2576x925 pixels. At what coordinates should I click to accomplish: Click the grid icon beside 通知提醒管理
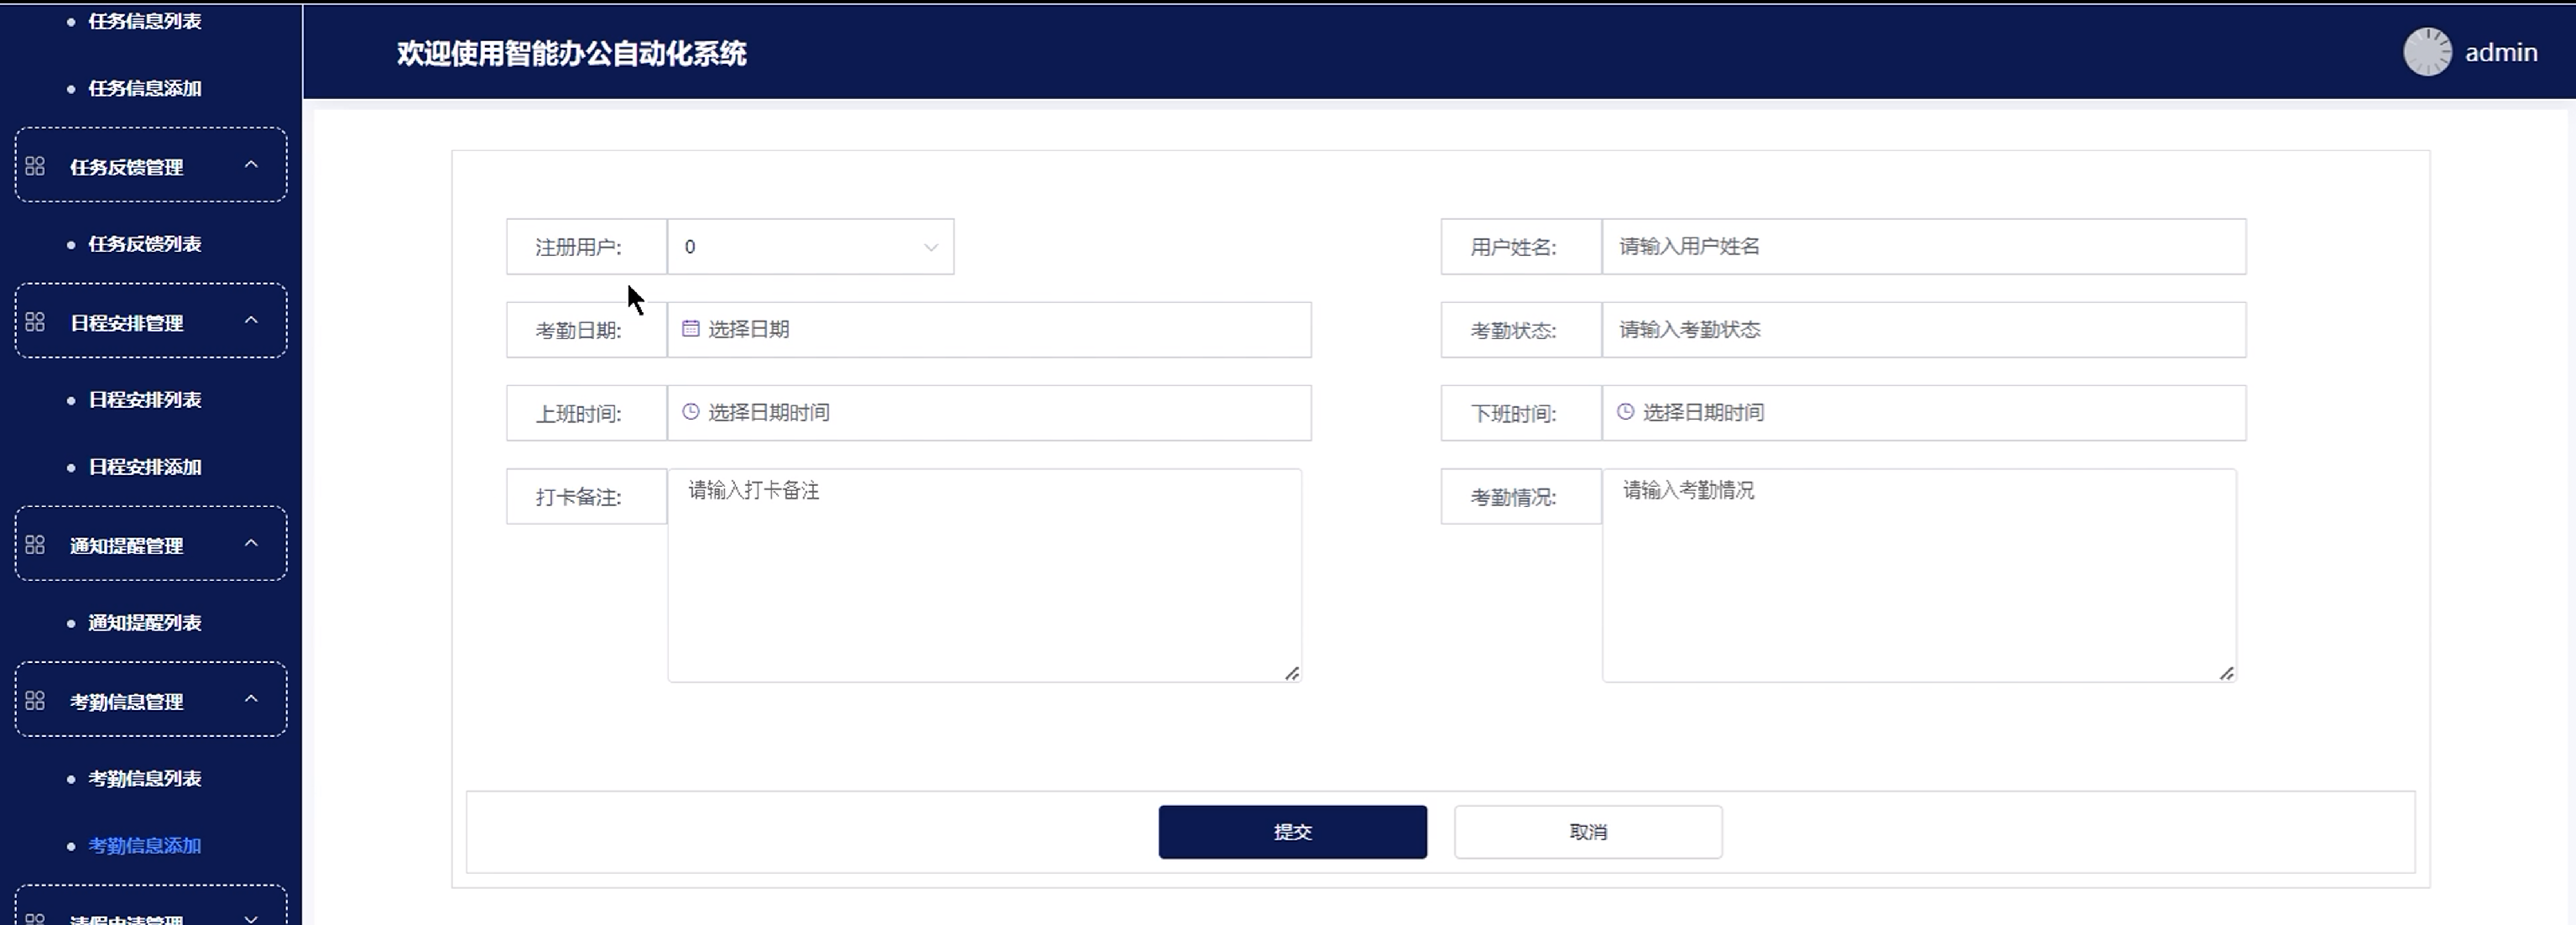(35, 545)
